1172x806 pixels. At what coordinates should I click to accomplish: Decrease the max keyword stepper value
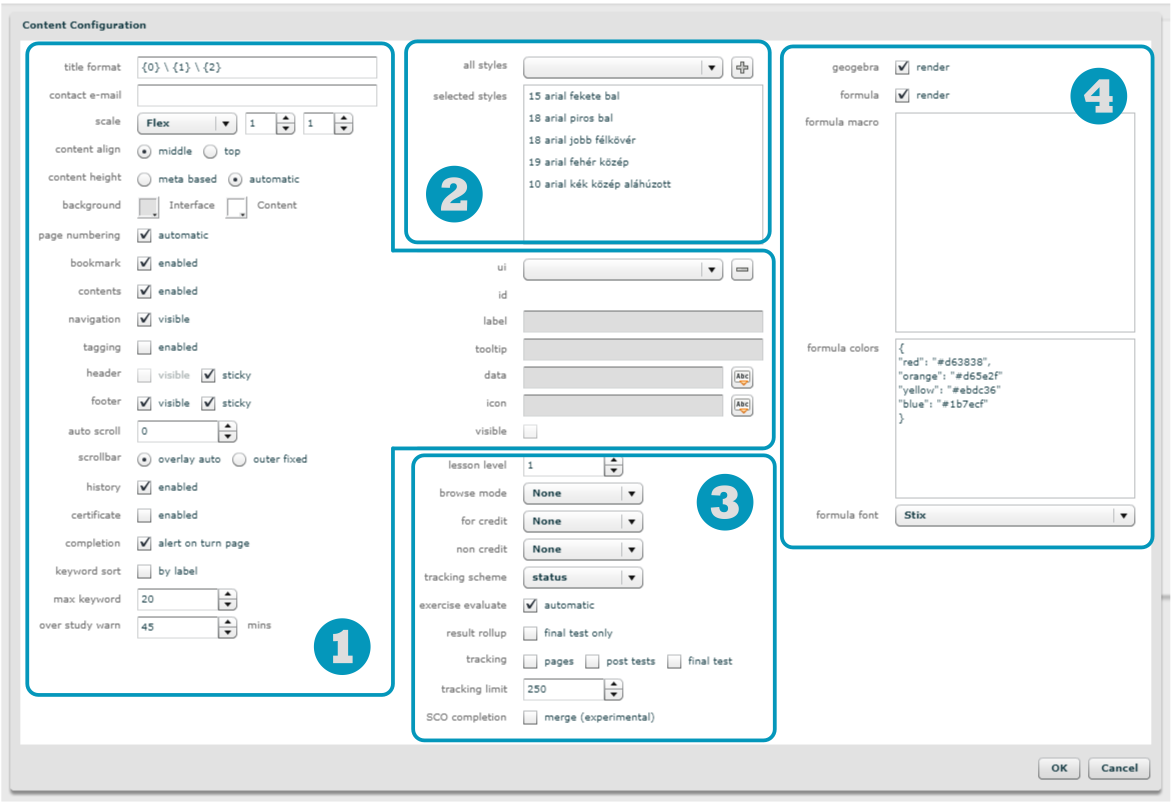point(228,605)
